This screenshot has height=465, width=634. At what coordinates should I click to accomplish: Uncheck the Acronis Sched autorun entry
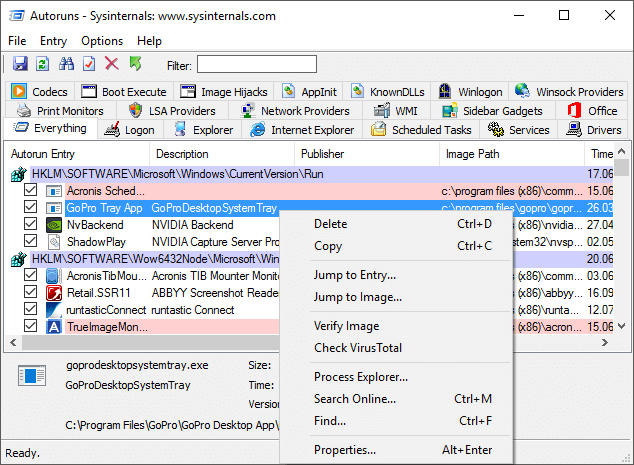tap(31, 191)
